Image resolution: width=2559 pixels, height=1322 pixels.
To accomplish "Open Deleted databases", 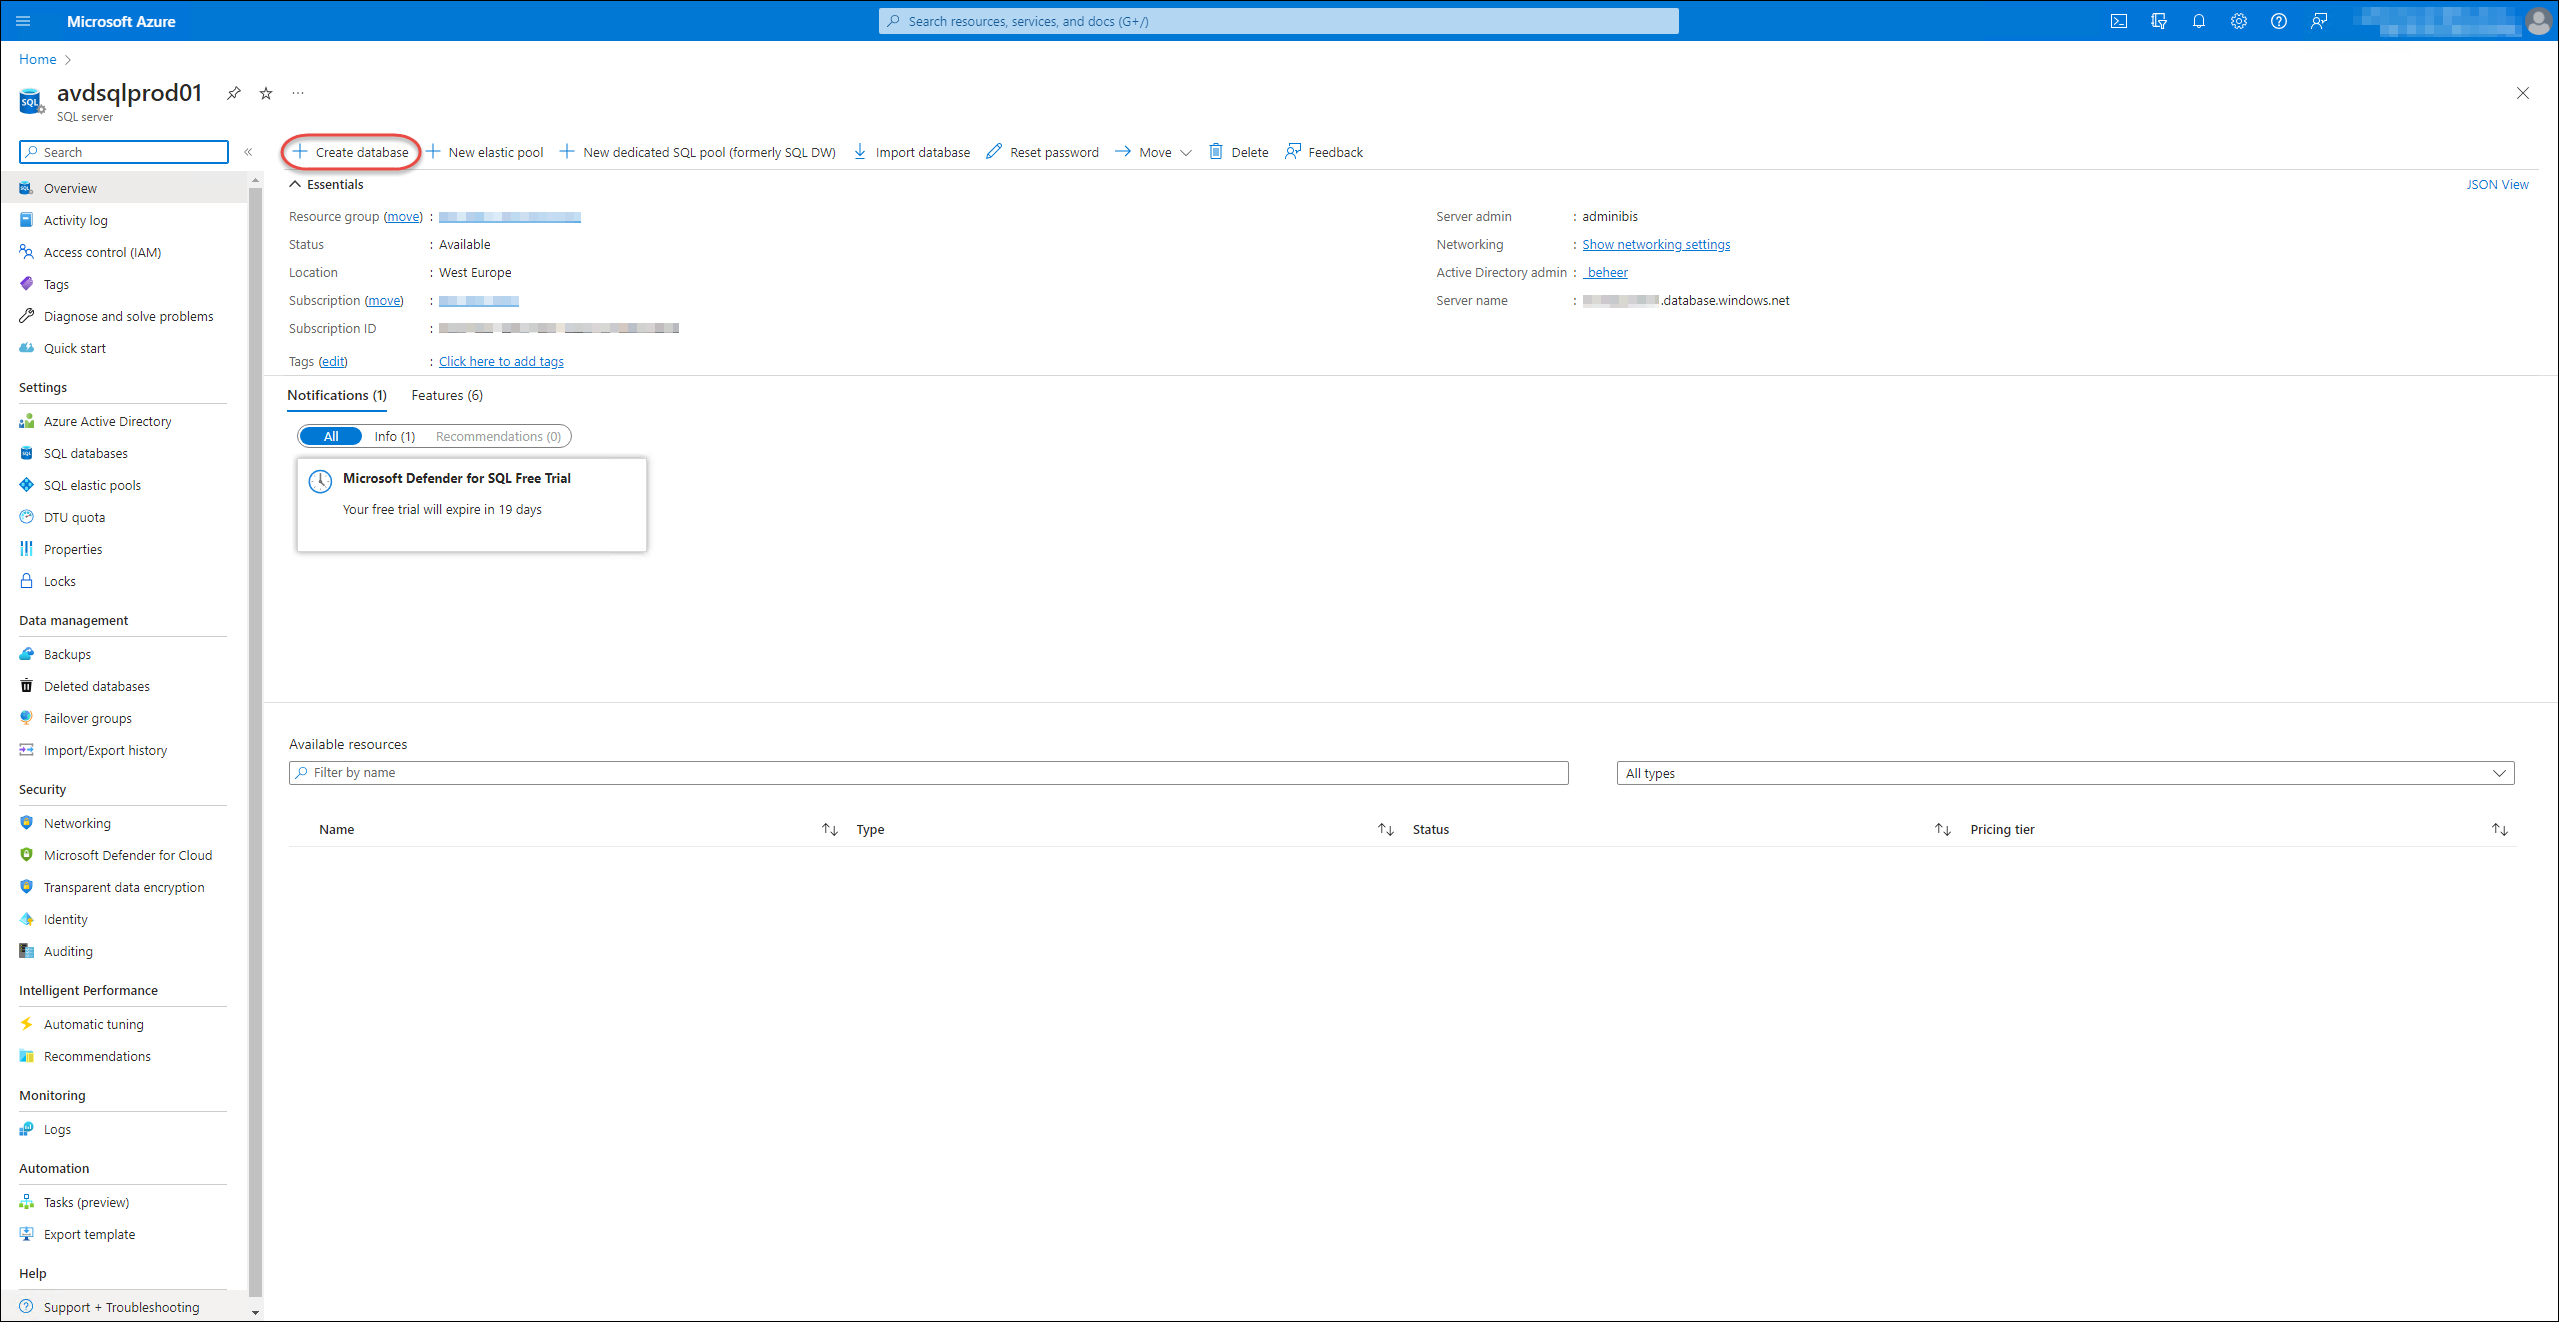I will 124,686.
